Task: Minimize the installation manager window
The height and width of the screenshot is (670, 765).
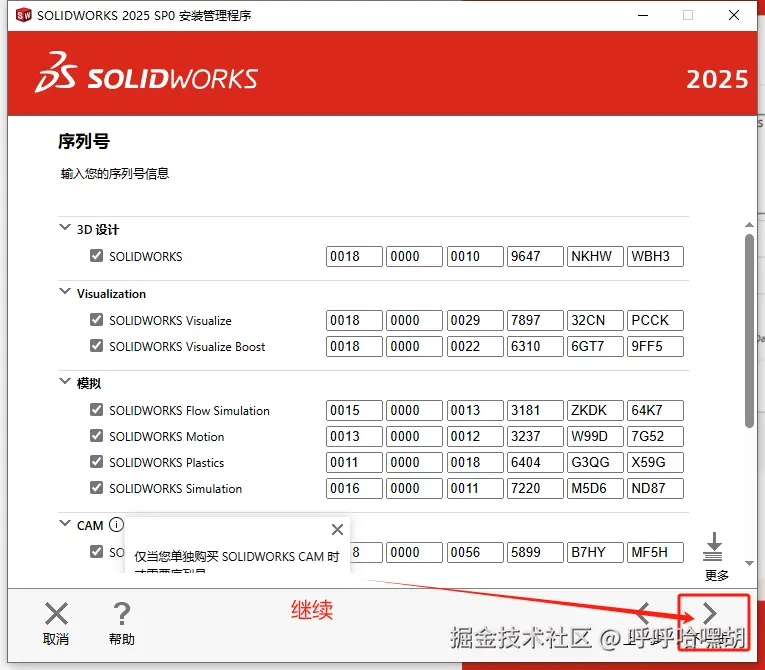Action: 643,16
